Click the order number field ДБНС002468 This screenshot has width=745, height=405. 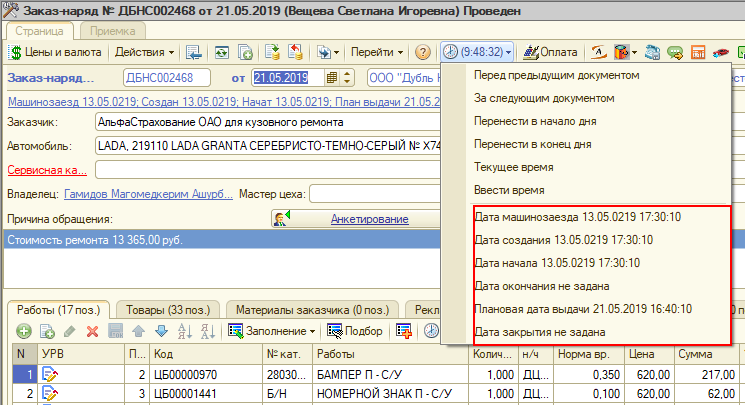point(165,77)
